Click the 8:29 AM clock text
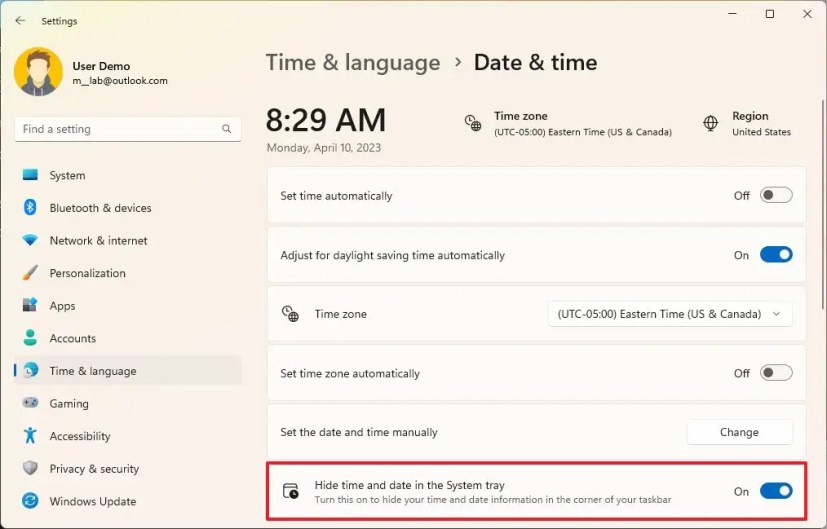 pyautogui.click(x=326, y=120)
